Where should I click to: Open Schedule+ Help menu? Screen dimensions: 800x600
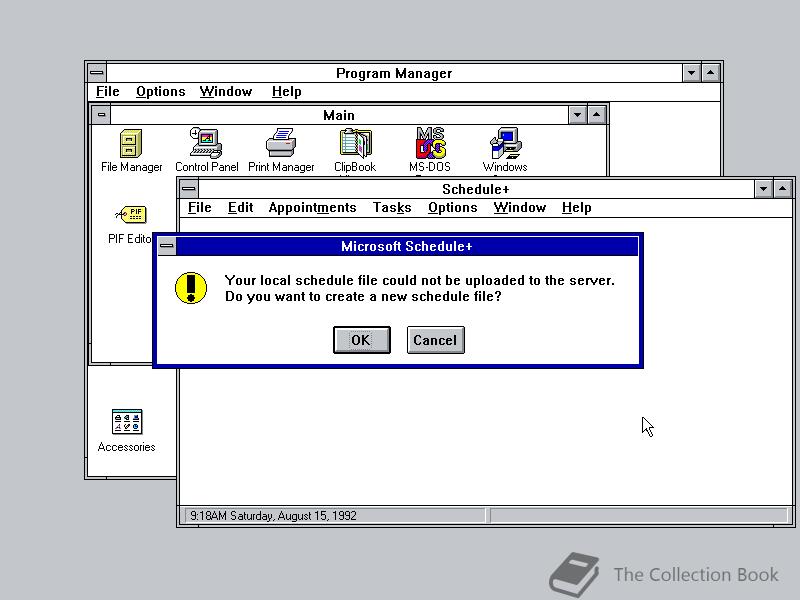(x=577, y=208)
